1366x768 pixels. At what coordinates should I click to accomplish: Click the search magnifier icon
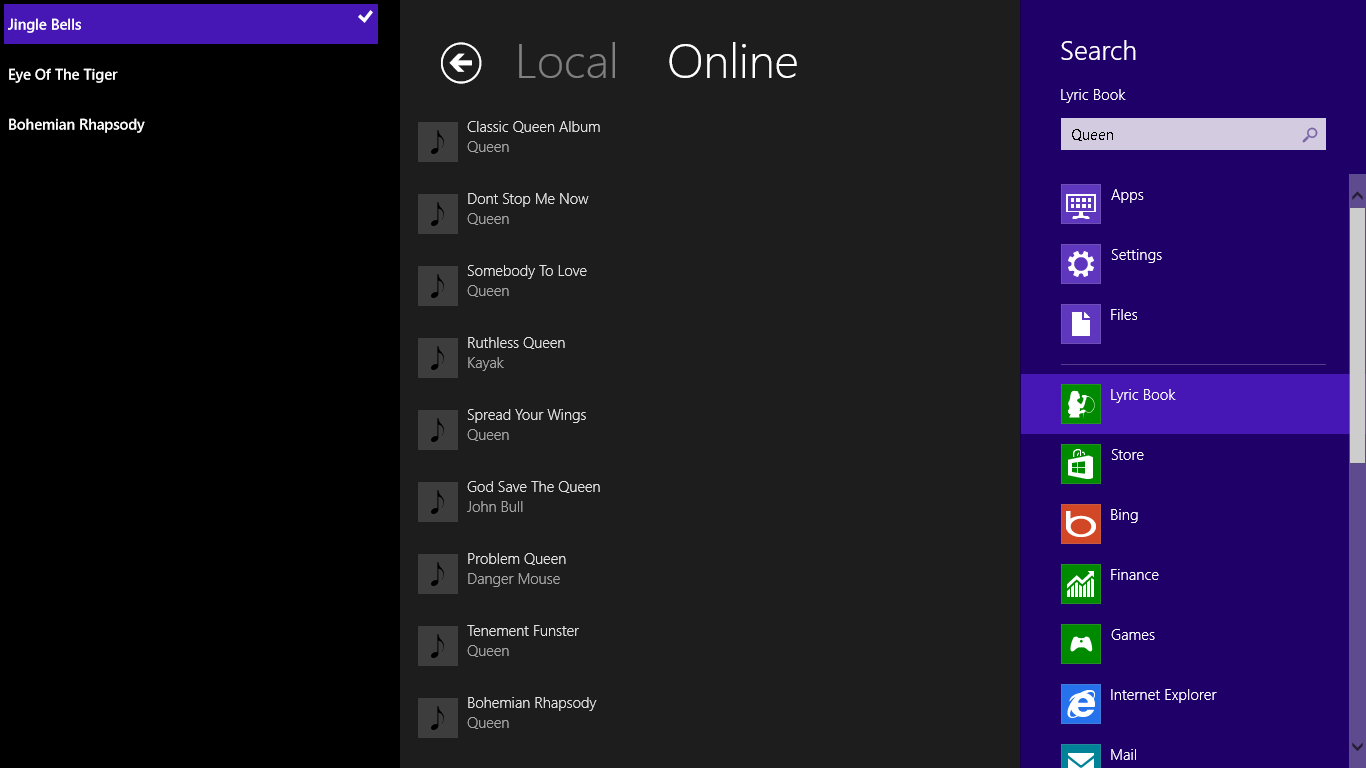pos(1310,134)
